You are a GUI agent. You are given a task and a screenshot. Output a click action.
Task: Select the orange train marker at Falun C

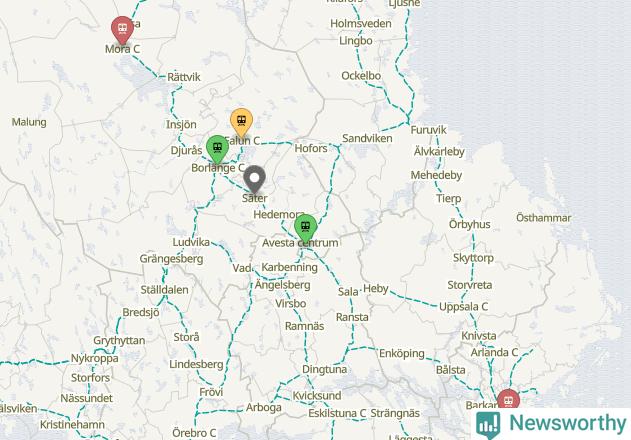[241, 122]
